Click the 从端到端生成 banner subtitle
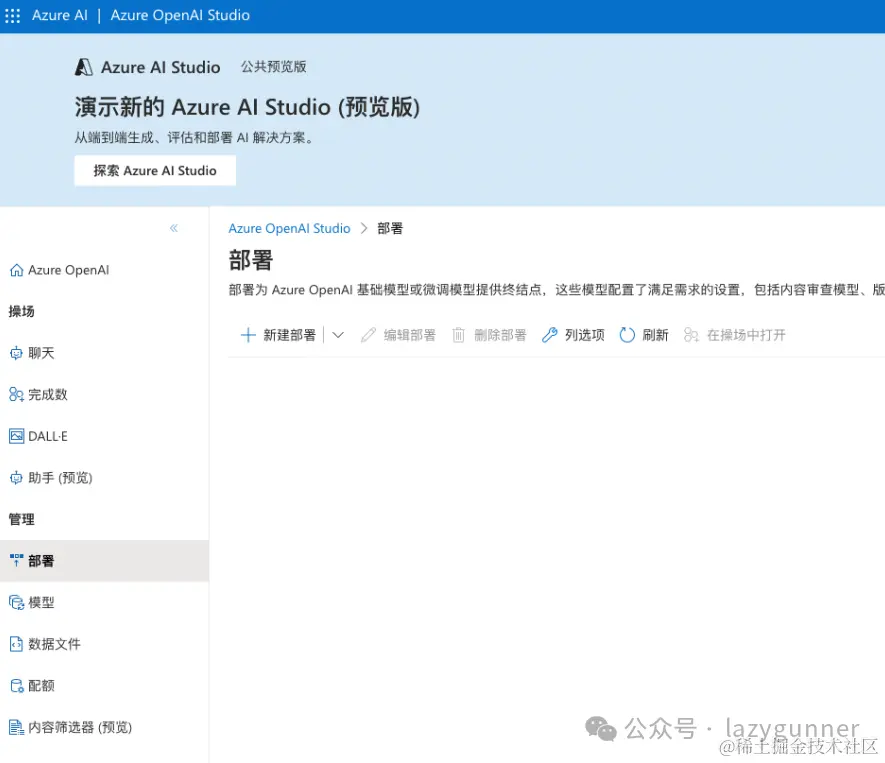 tap(195, 138)
